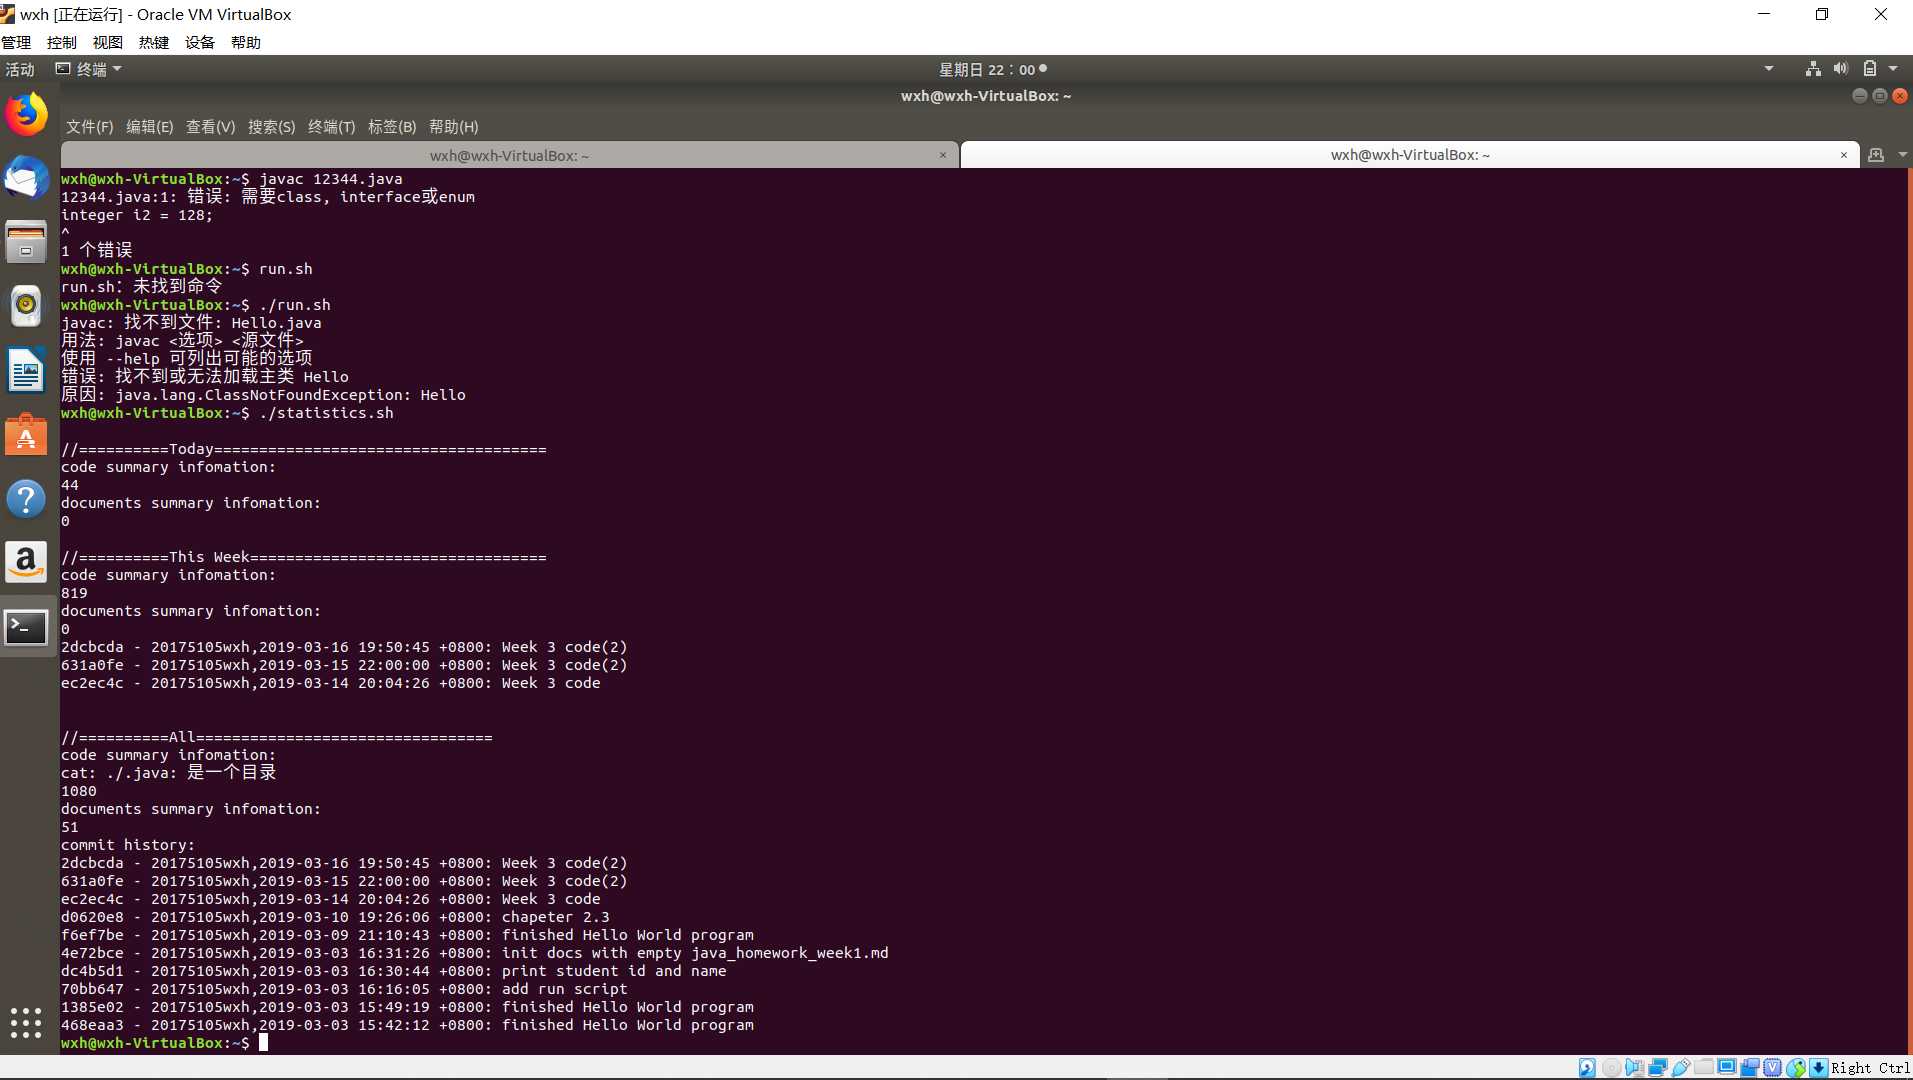Viewport: 1913px width, 1080px height.
Task: Open the 文件(F) menu in the terminal
Action: tap(90, 127)
